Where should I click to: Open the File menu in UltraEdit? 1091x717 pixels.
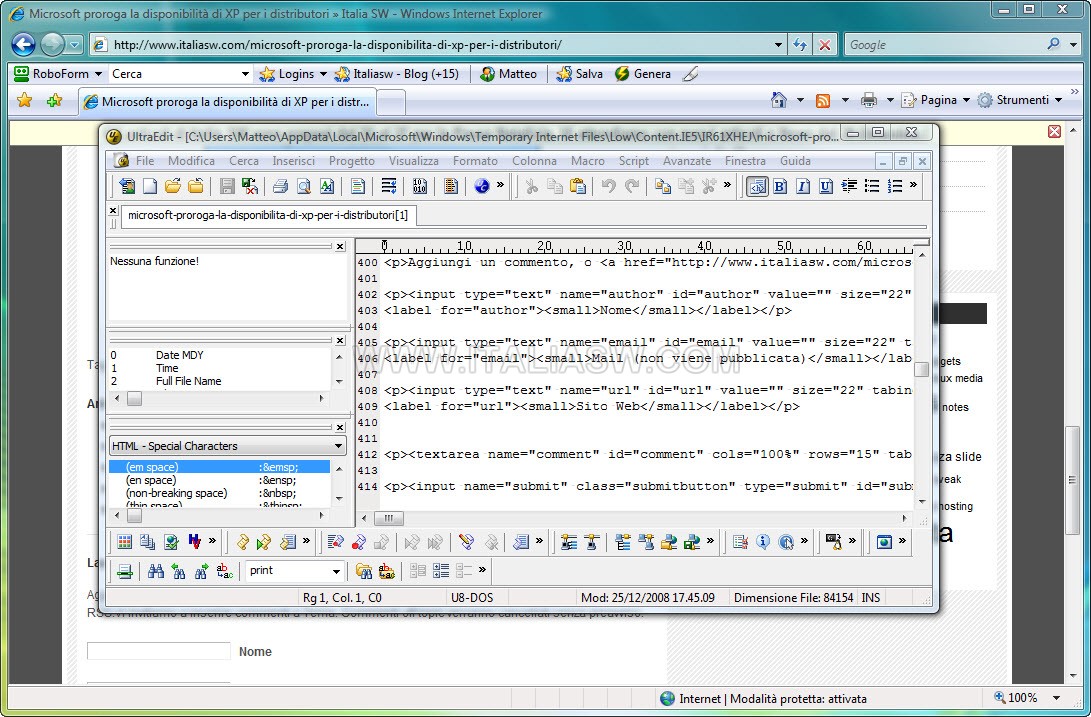click(x=145, y=161)
